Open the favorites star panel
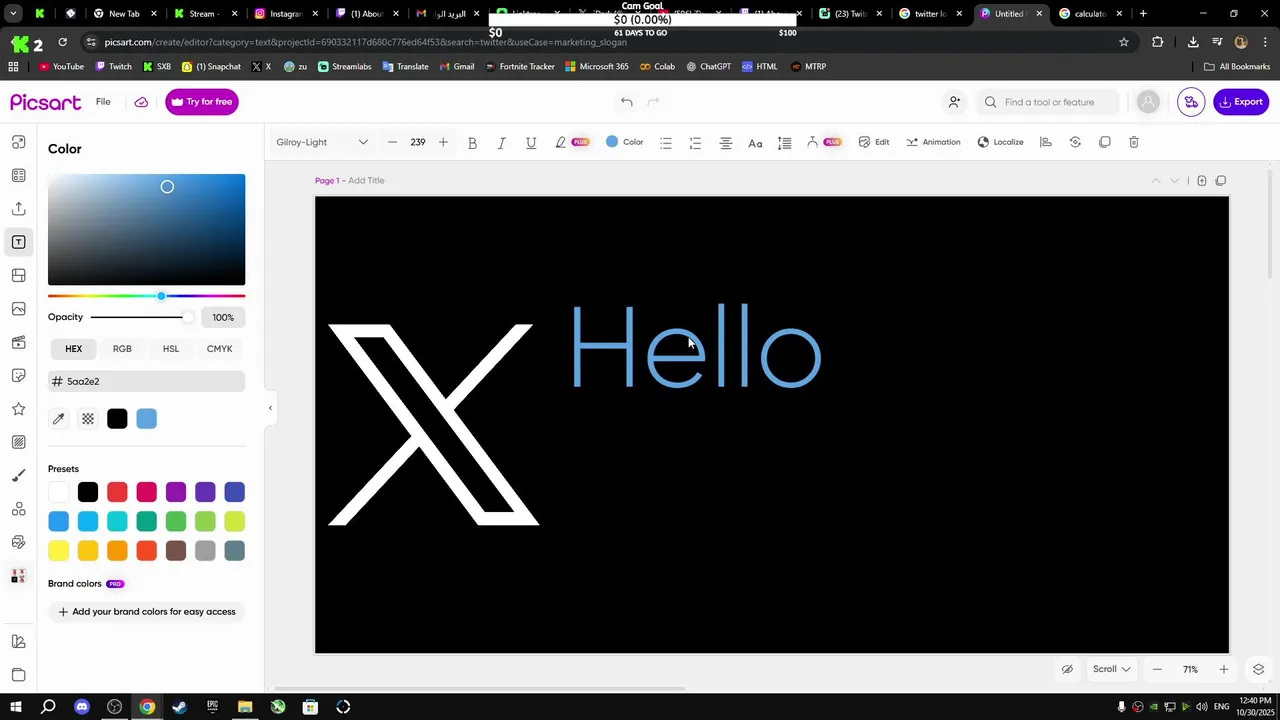The image size is (1280, 720). (x=18, y=409)
